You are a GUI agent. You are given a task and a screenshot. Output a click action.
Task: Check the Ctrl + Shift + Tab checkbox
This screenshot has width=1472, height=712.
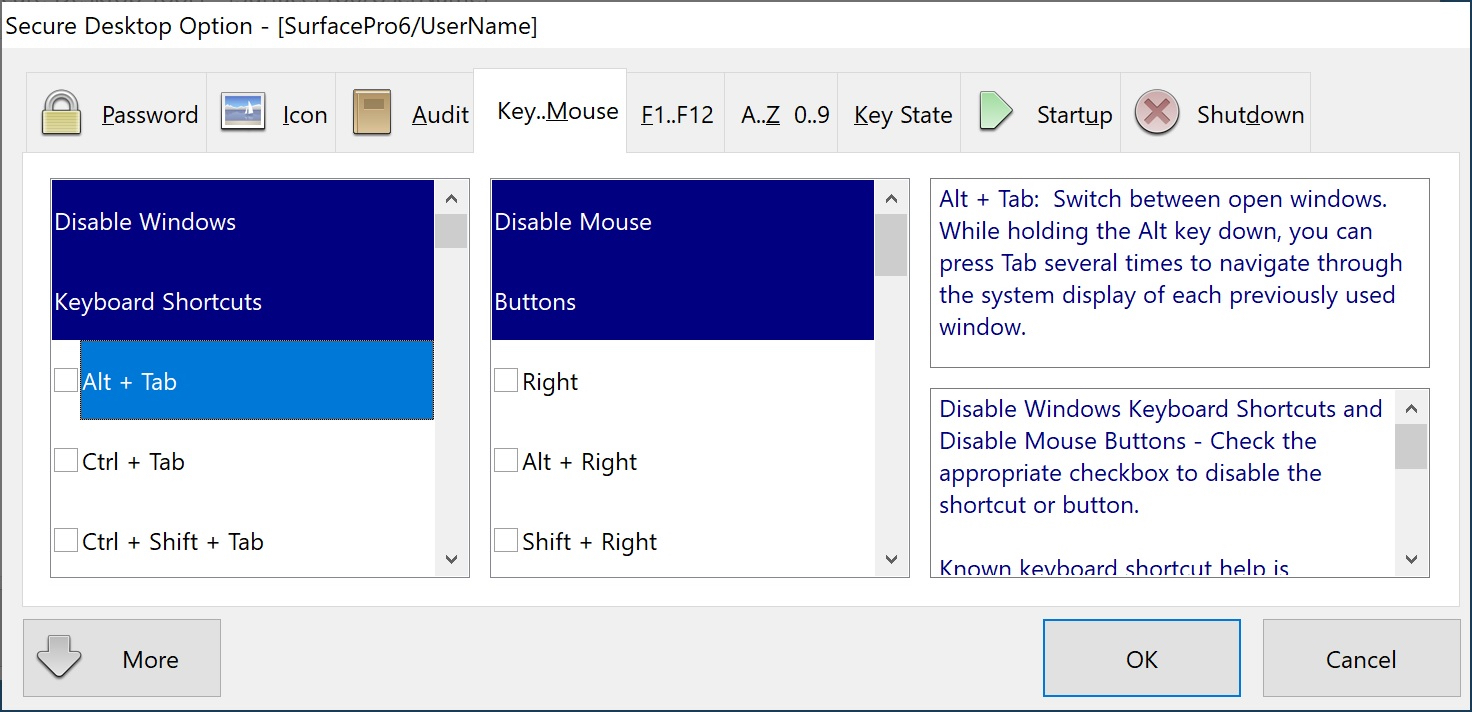tap(66, 540)
